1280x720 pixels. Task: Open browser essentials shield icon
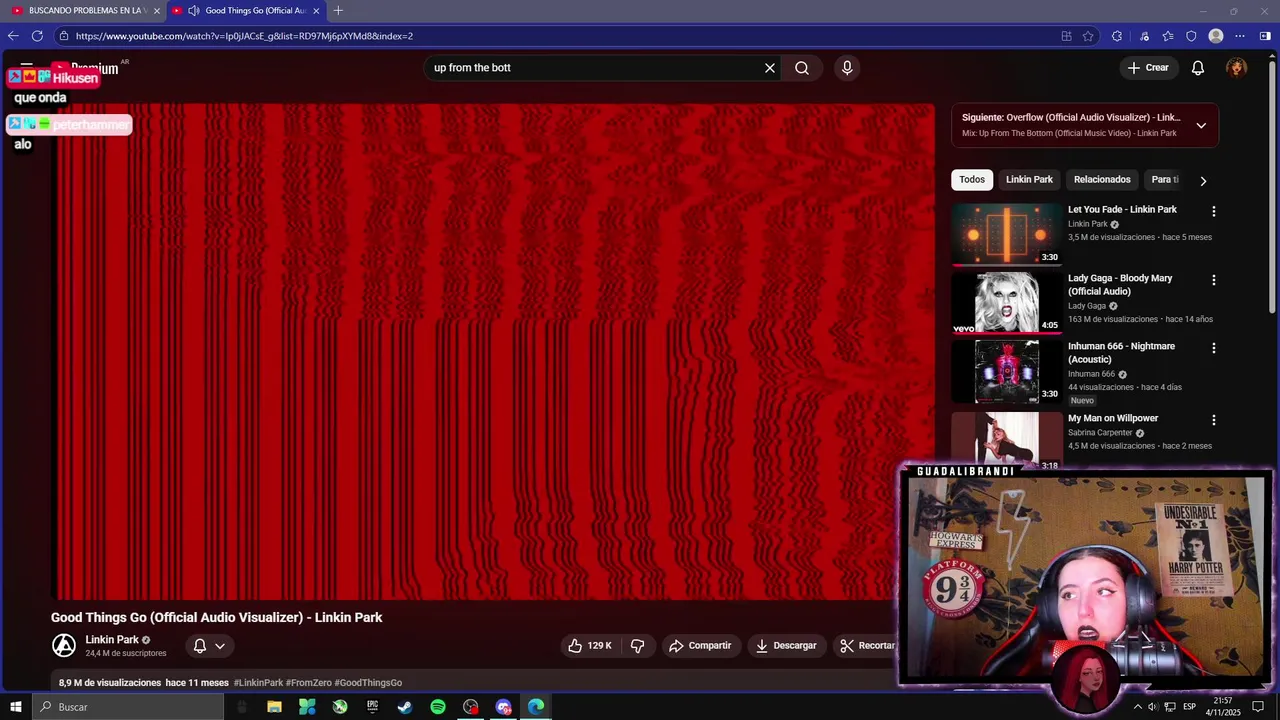[x=1191, y=36]
